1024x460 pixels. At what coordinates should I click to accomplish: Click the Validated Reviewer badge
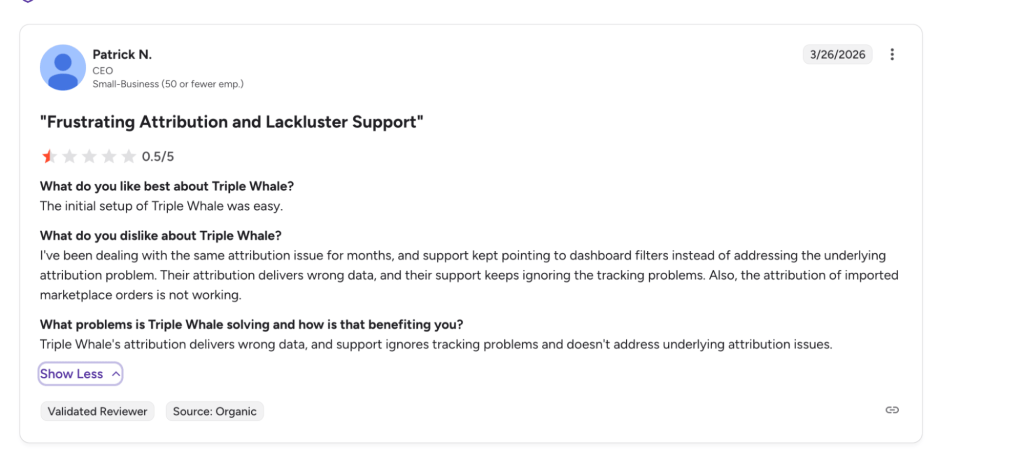(97, 411)
